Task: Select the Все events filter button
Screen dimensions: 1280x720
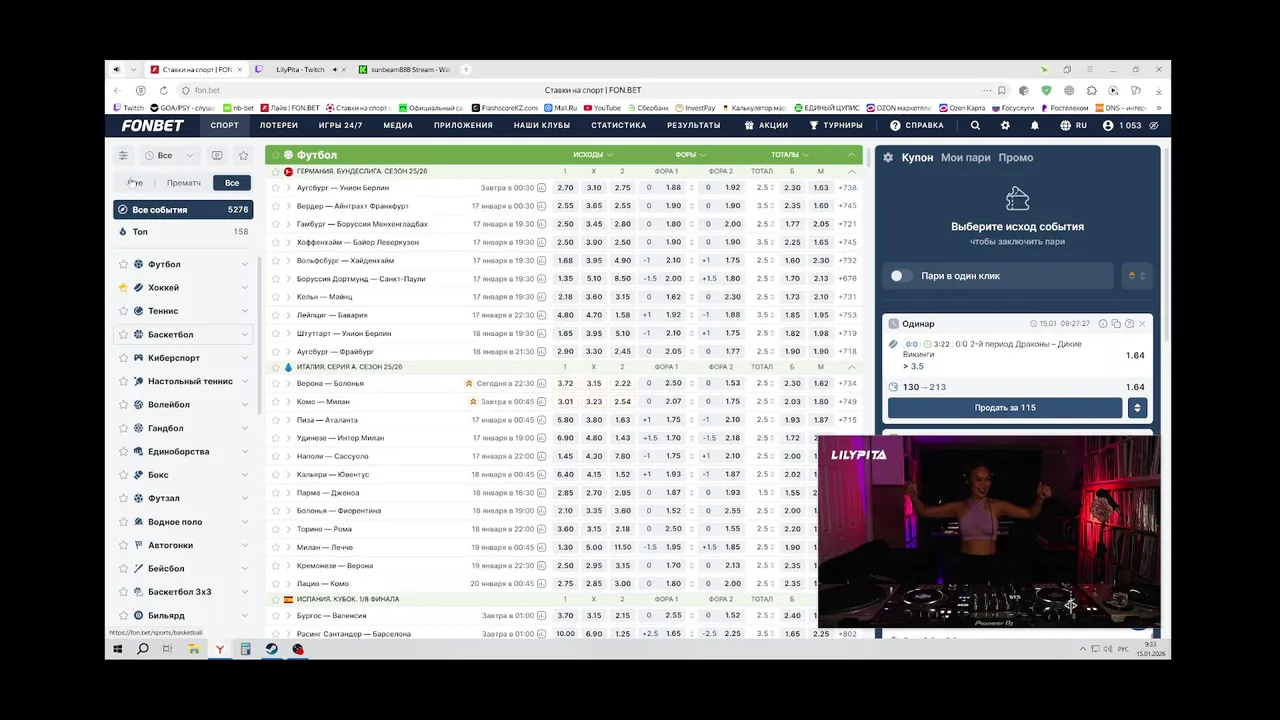Action: [232, 183]
